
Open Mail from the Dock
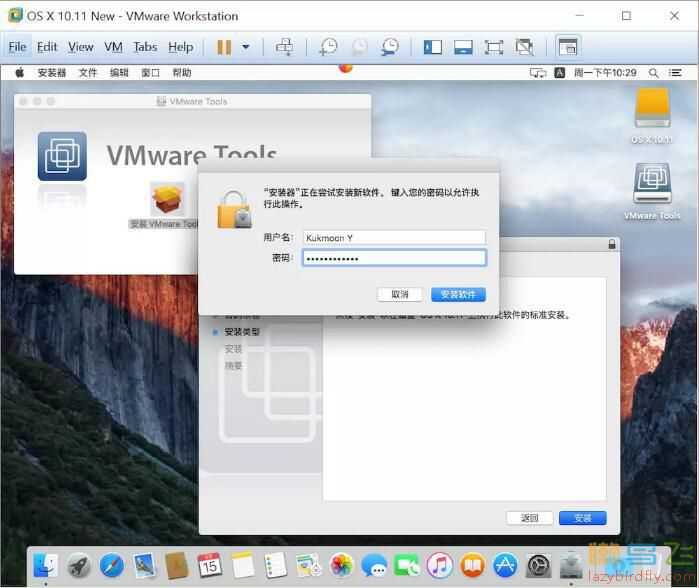click(144, 566)
